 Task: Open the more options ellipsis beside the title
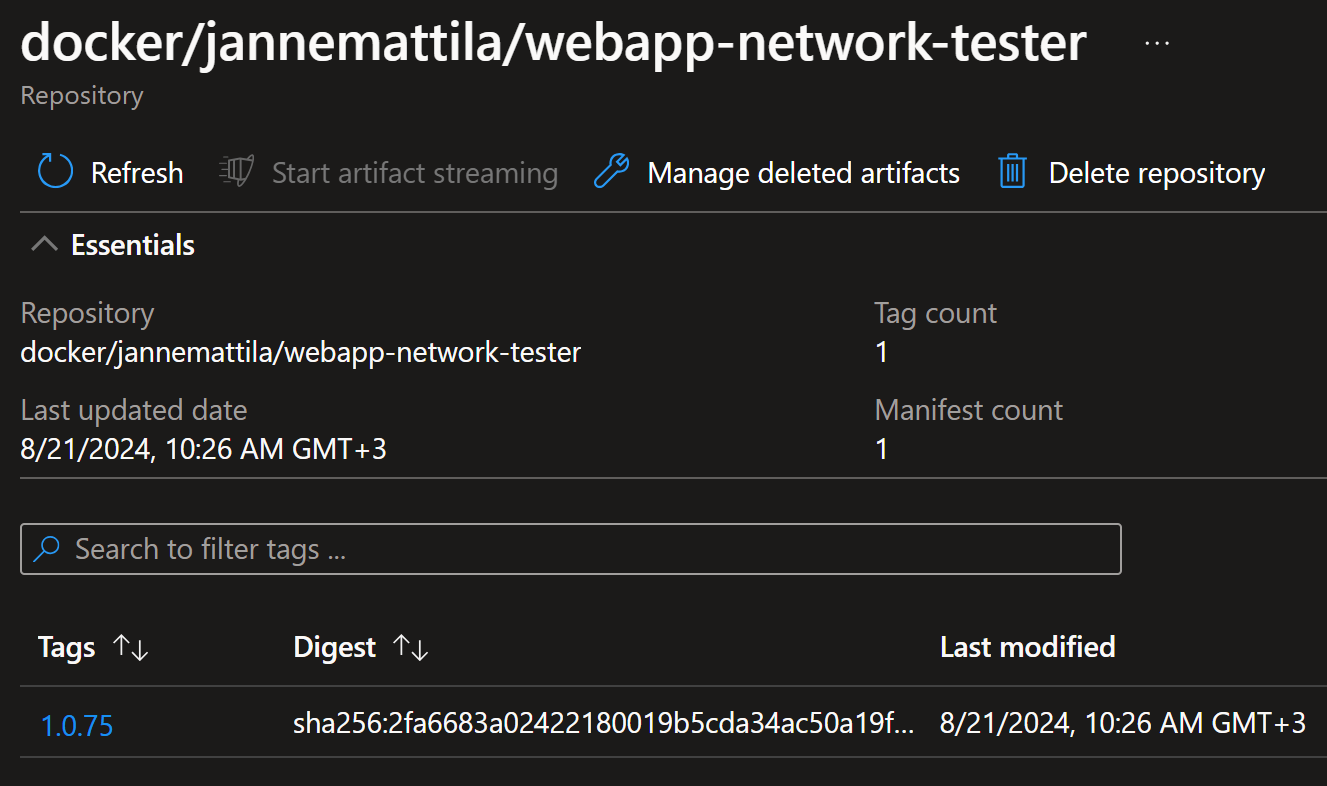(1157, 44)
